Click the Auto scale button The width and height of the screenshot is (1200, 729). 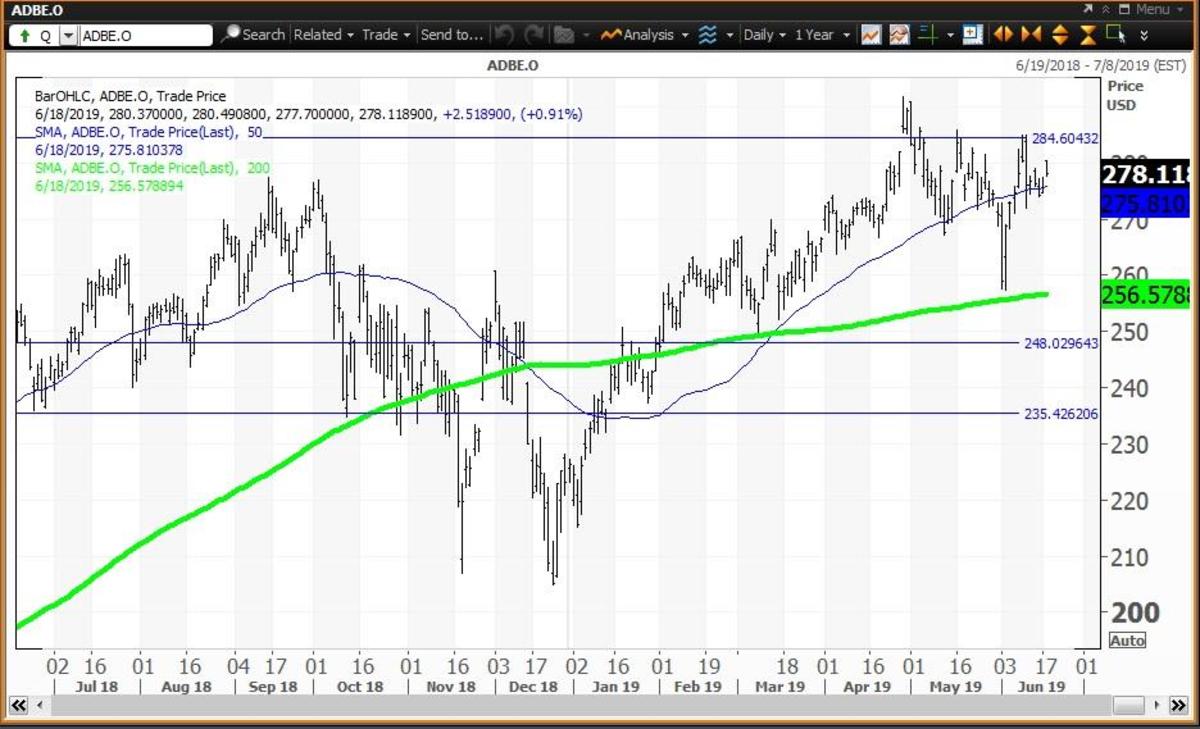1127,640
